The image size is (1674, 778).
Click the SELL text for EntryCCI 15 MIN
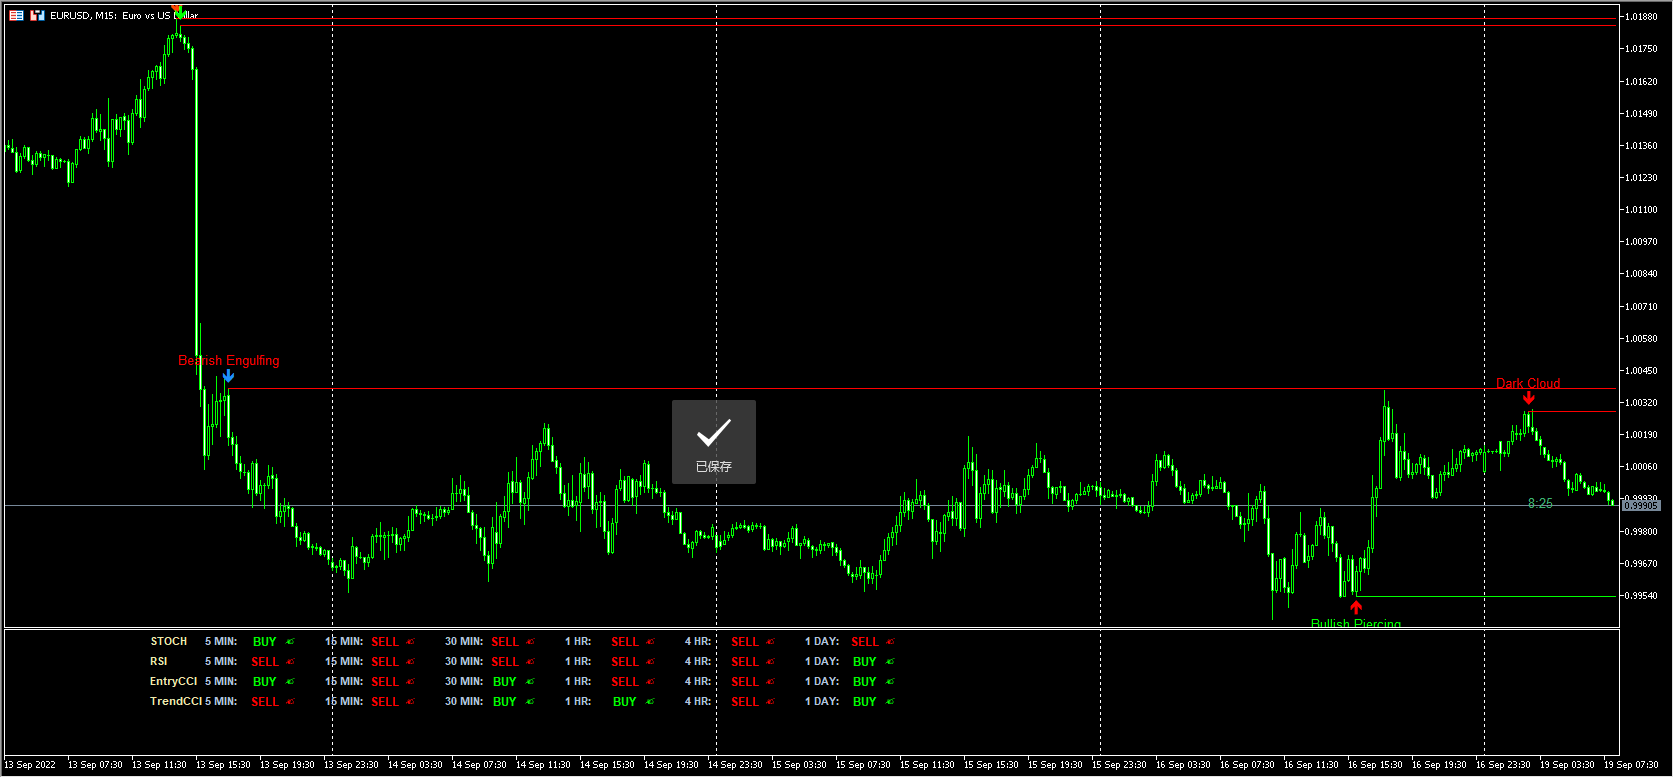385,682
